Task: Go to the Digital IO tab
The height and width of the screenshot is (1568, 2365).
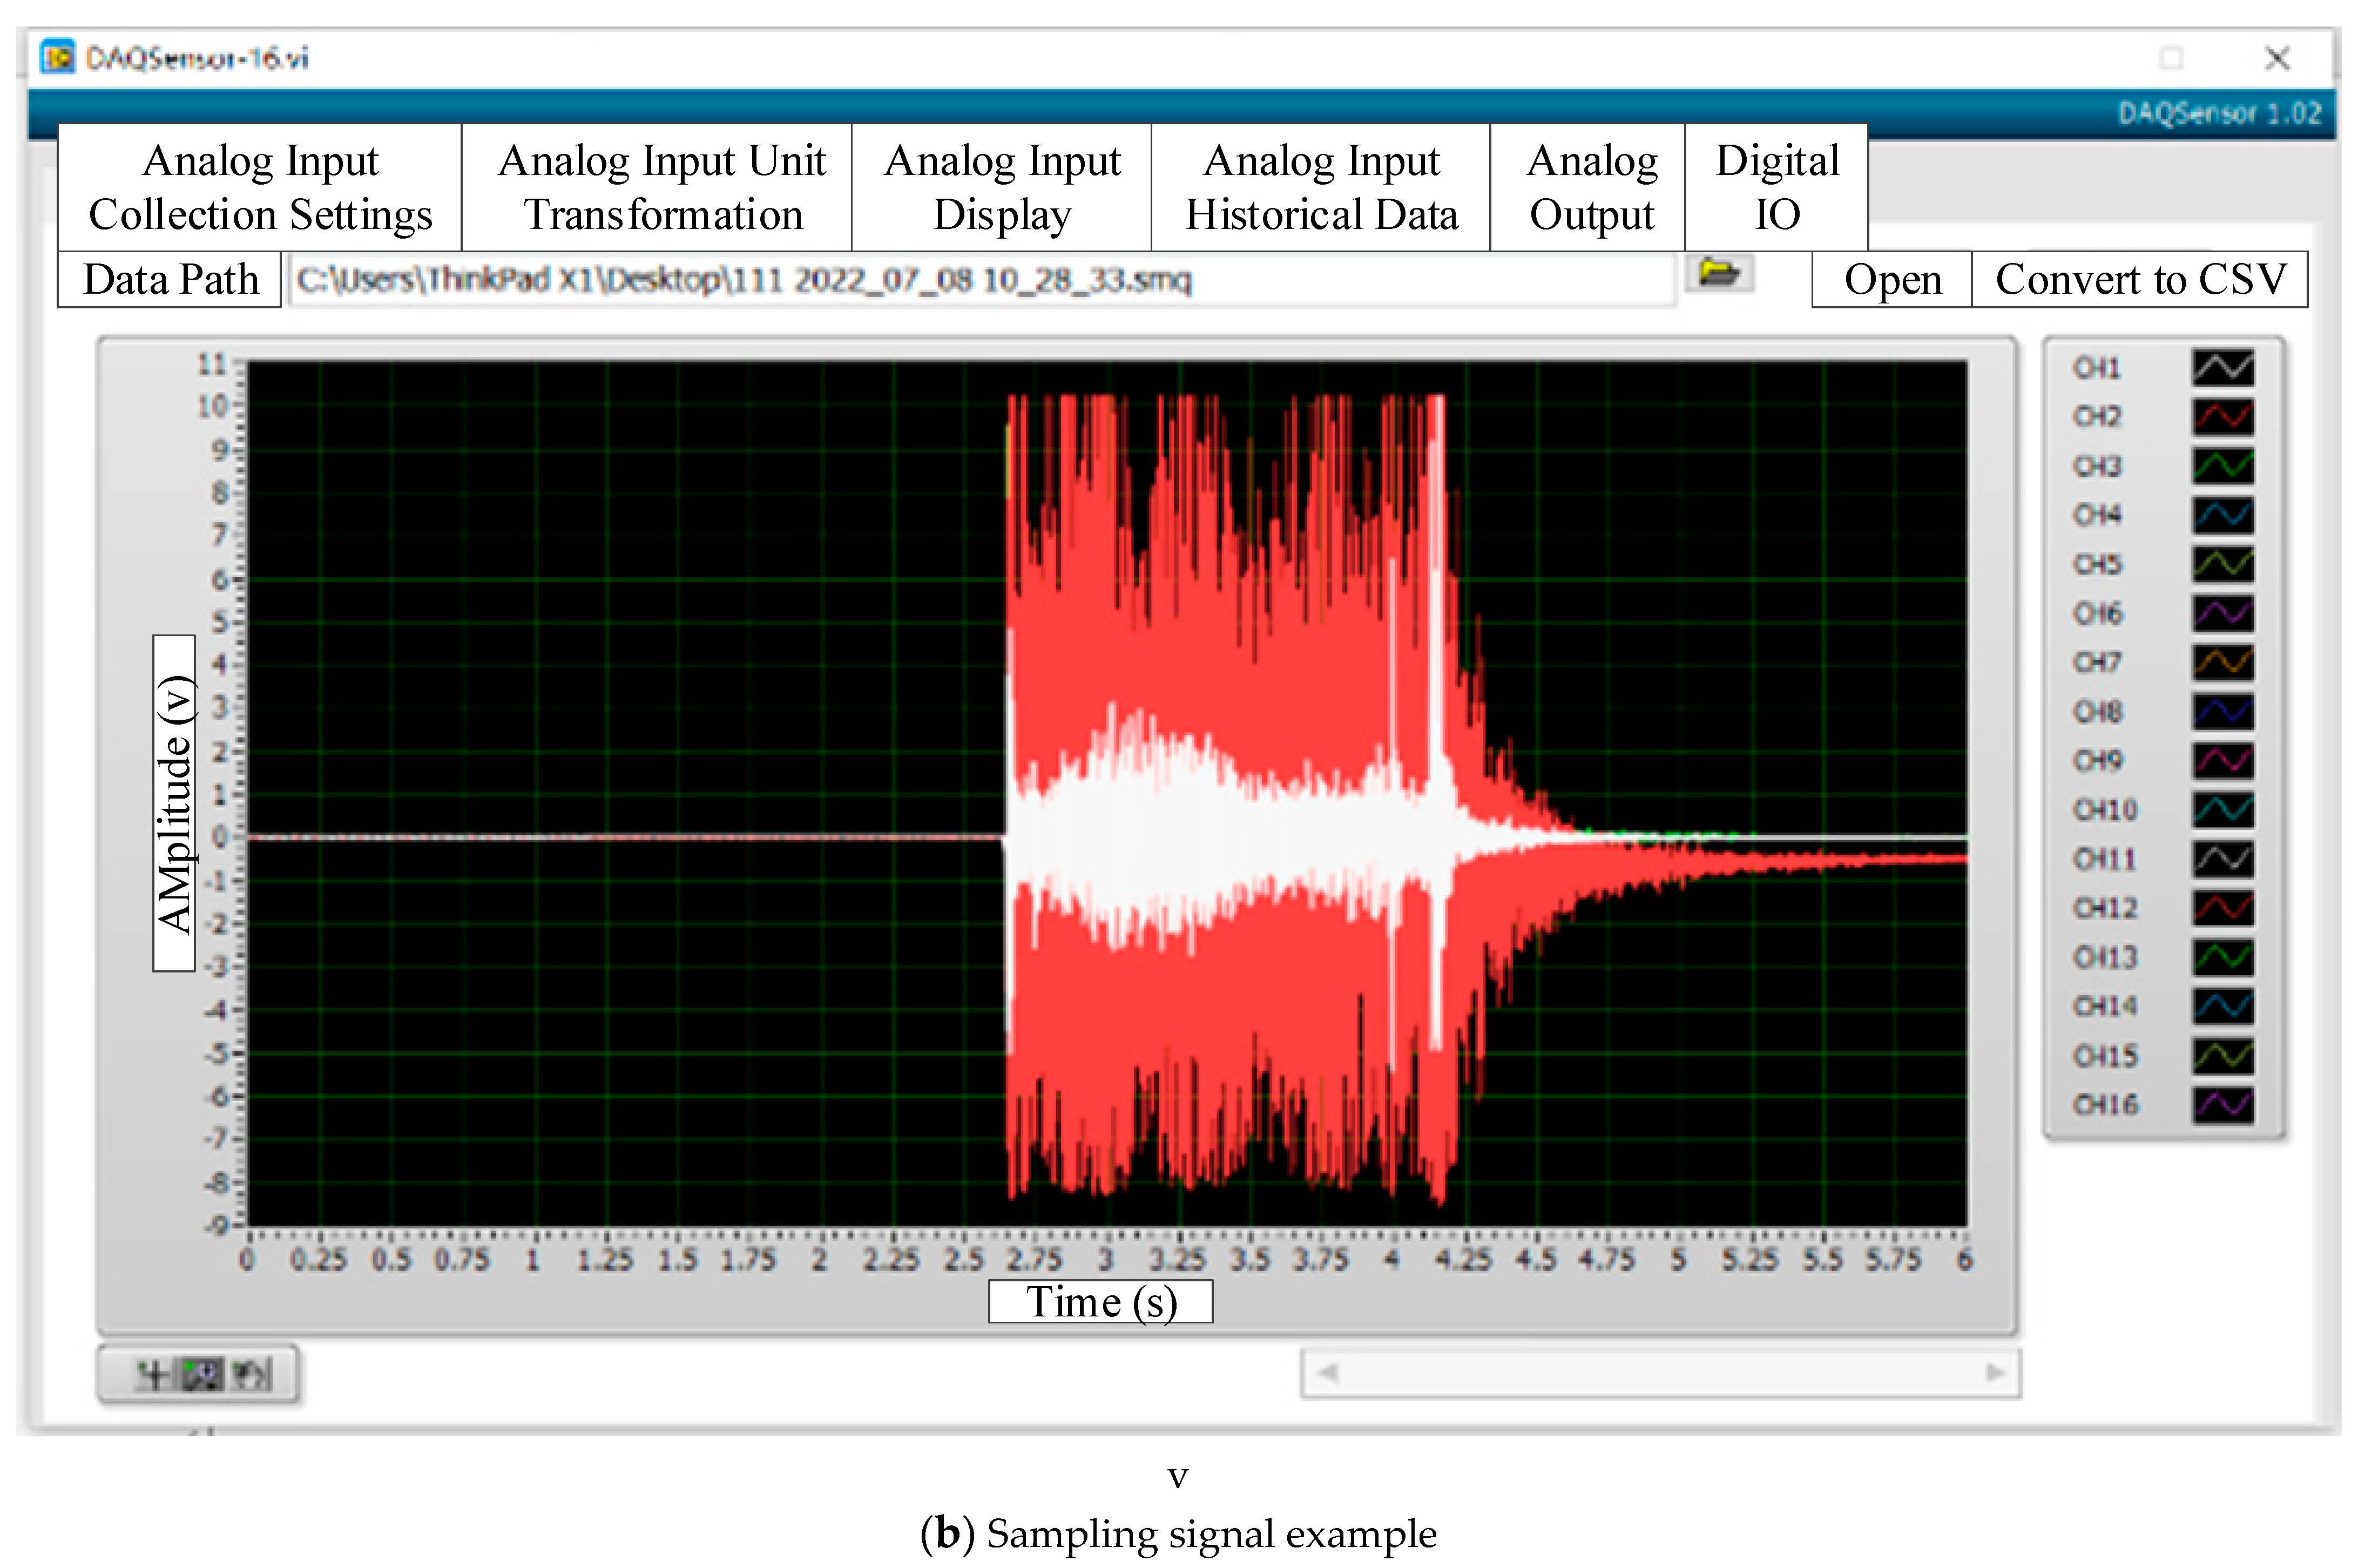Action: [x=1777, y=188]
